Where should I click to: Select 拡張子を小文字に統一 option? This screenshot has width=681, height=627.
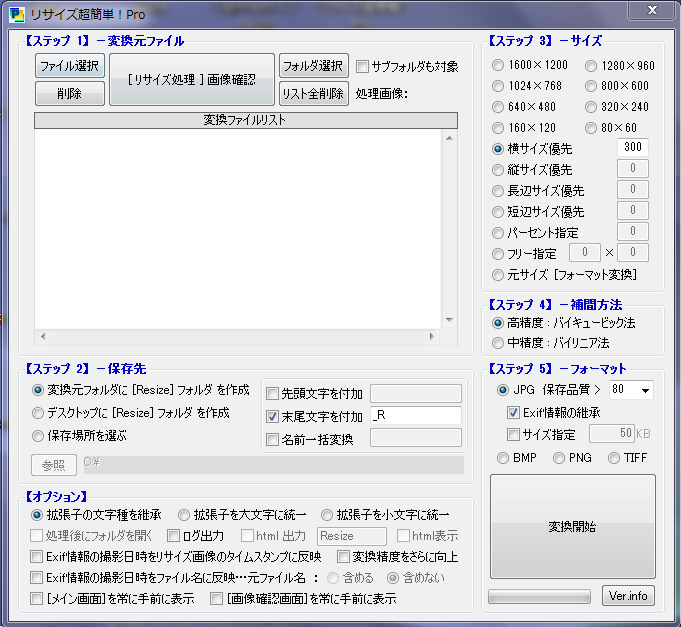(x=327, y=515)
